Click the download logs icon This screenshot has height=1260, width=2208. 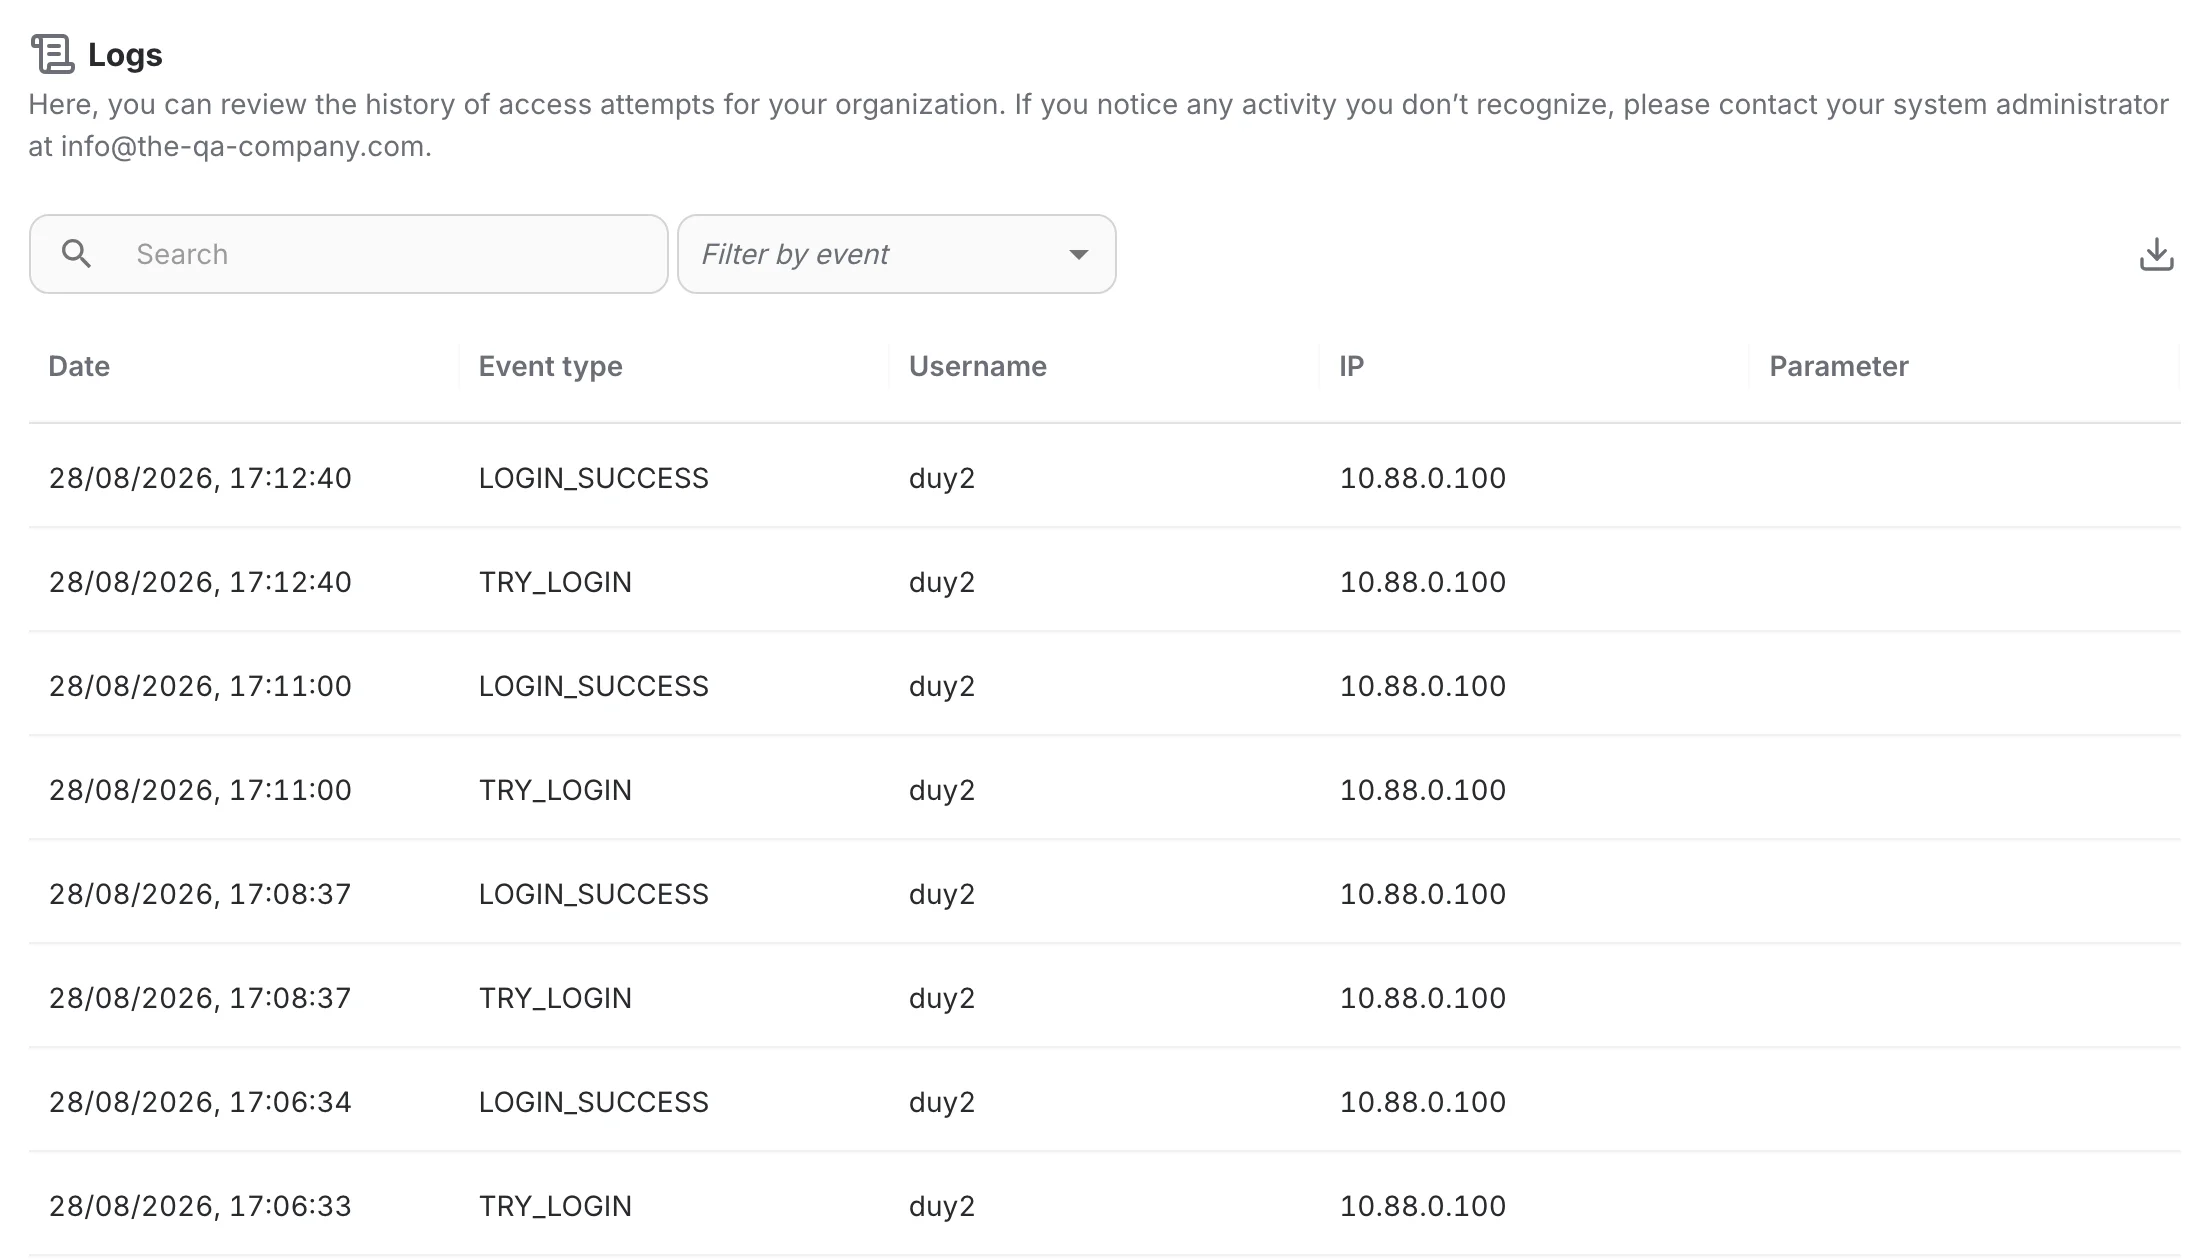2156,254
